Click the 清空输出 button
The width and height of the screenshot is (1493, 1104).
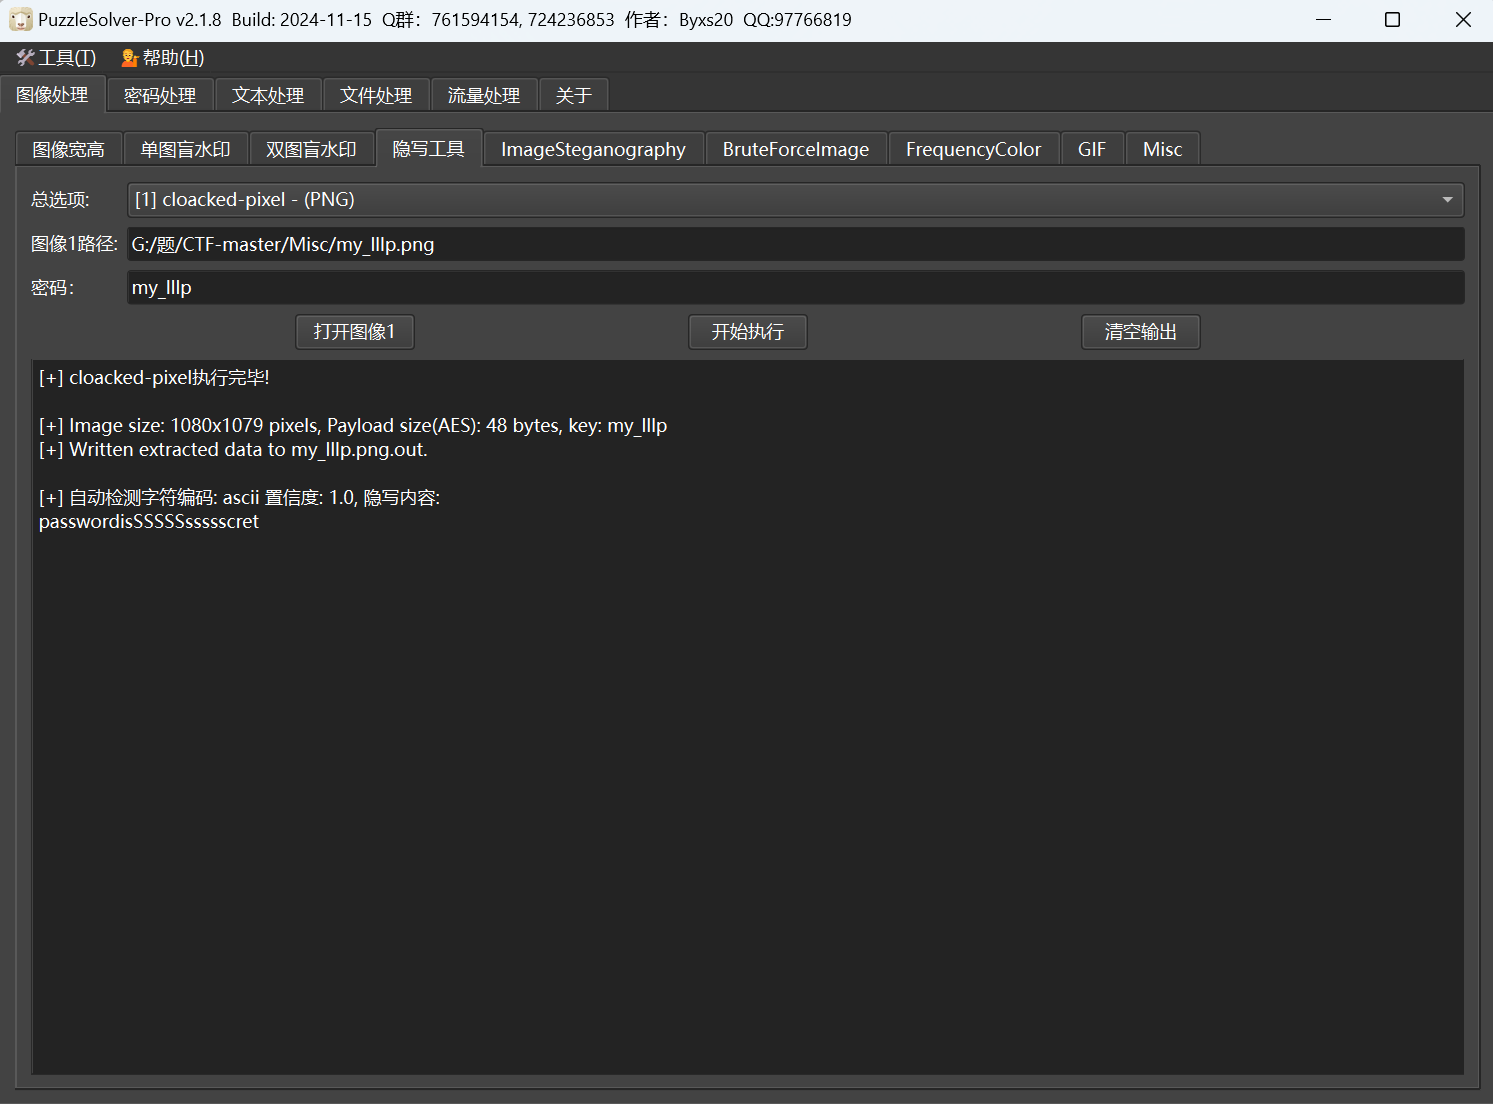1141,332
